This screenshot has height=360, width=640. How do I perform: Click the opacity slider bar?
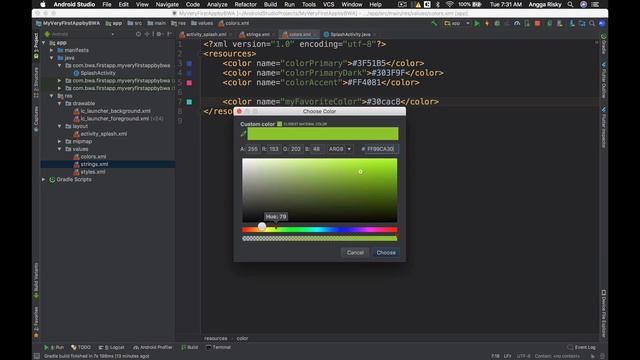[320, 238]
